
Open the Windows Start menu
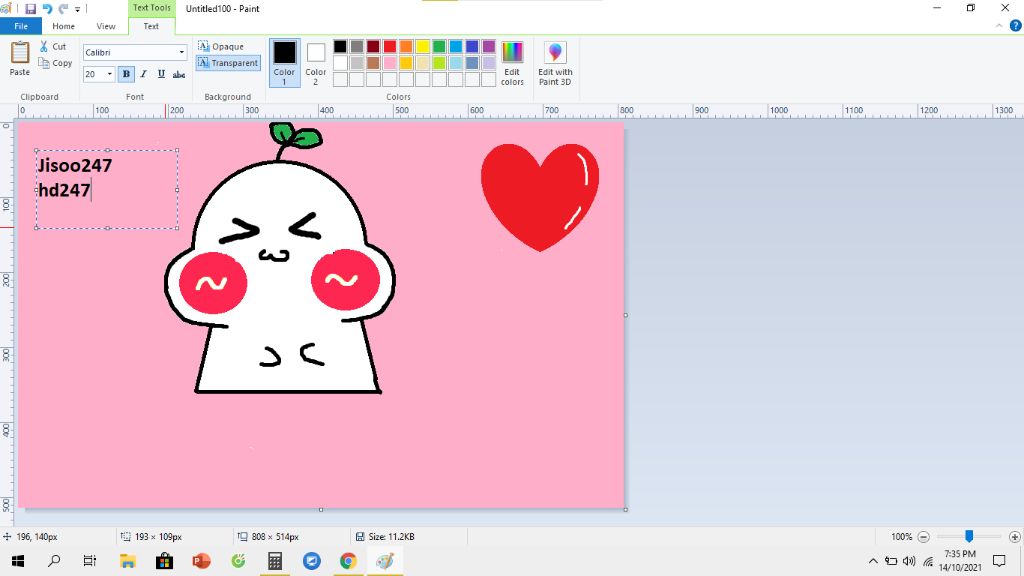point(18,561)
